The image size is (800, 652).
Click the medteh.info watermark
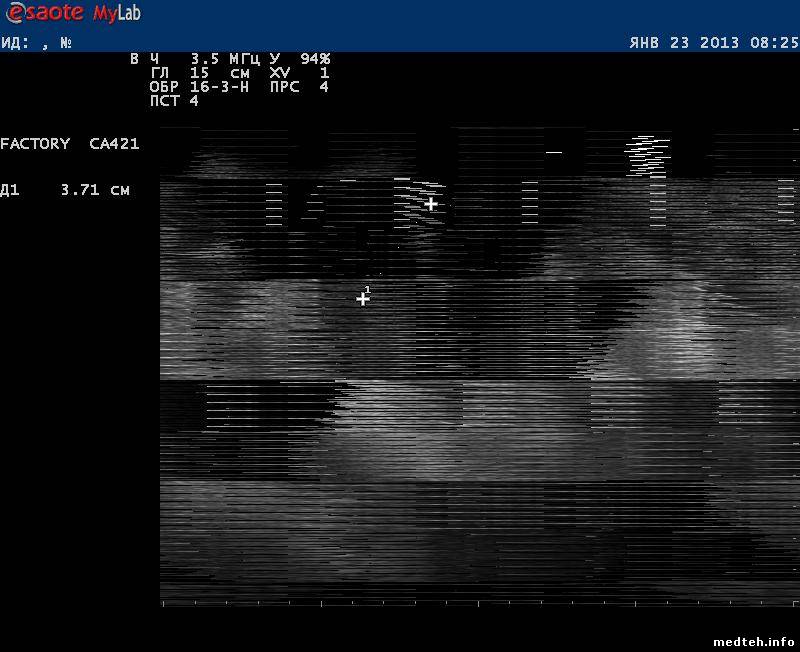pyautogui.click(x=755, y=641)
